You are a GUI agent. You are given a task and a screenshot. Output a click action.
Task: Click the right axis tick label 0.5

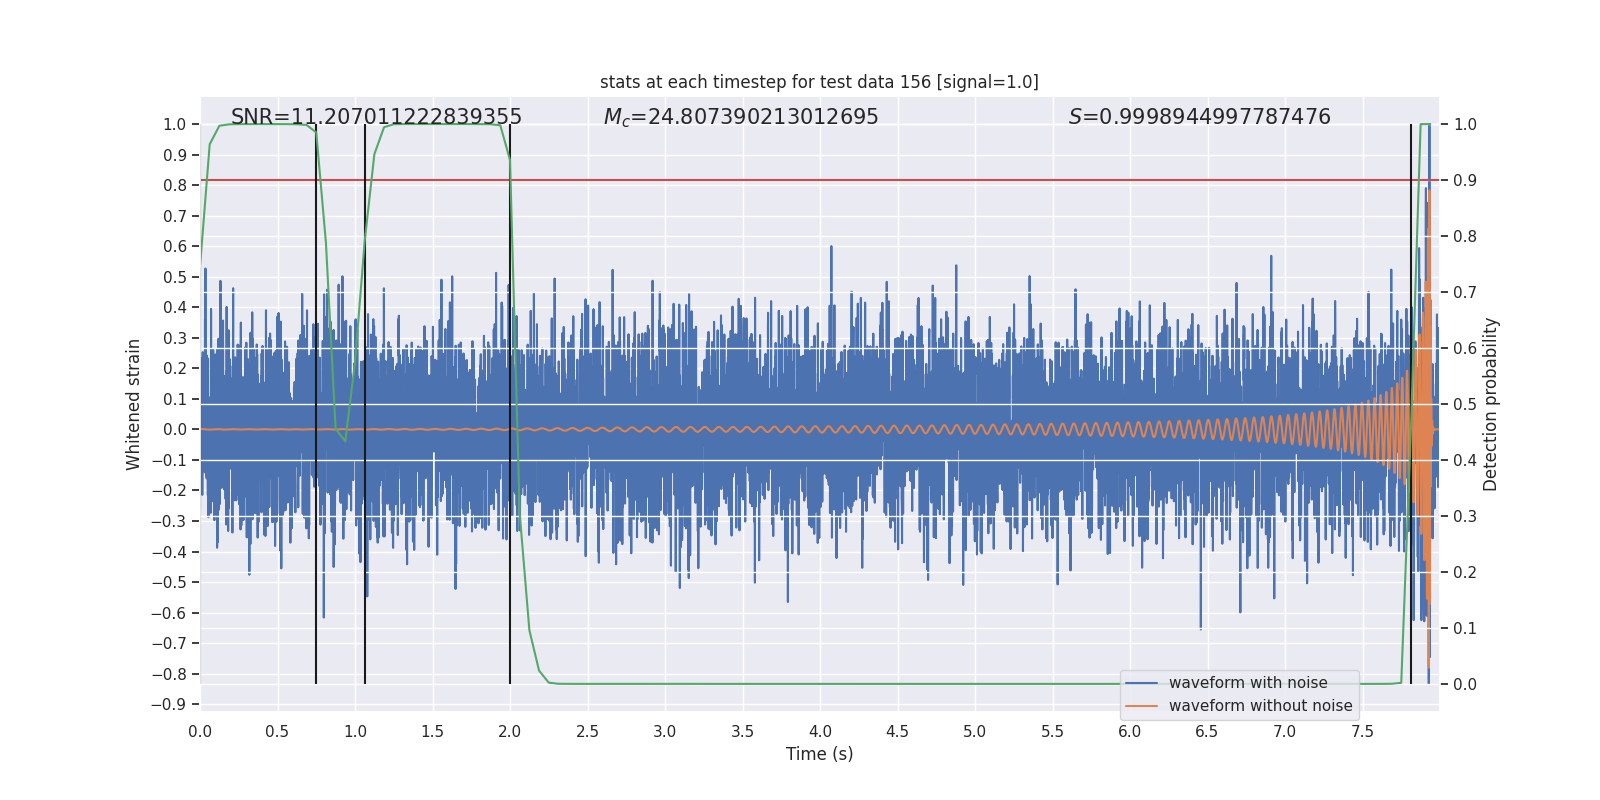pyautogui.click(x=1464, y=404)
